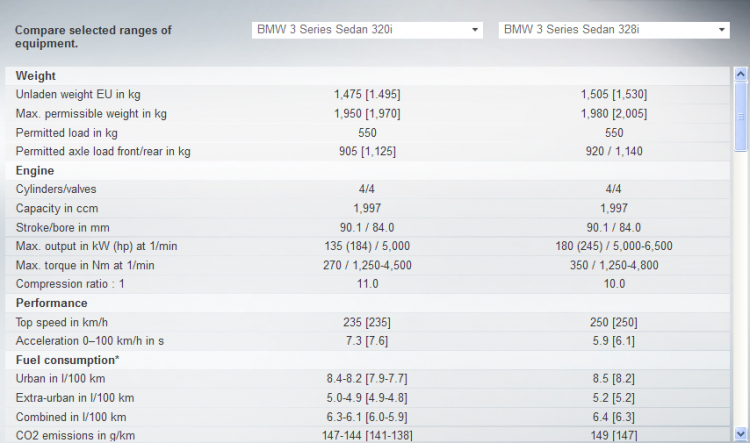Click the 328i torque '350 / 1,250-4,800'
This screenshot has width=750, height=443.
(x=614, y=266)
